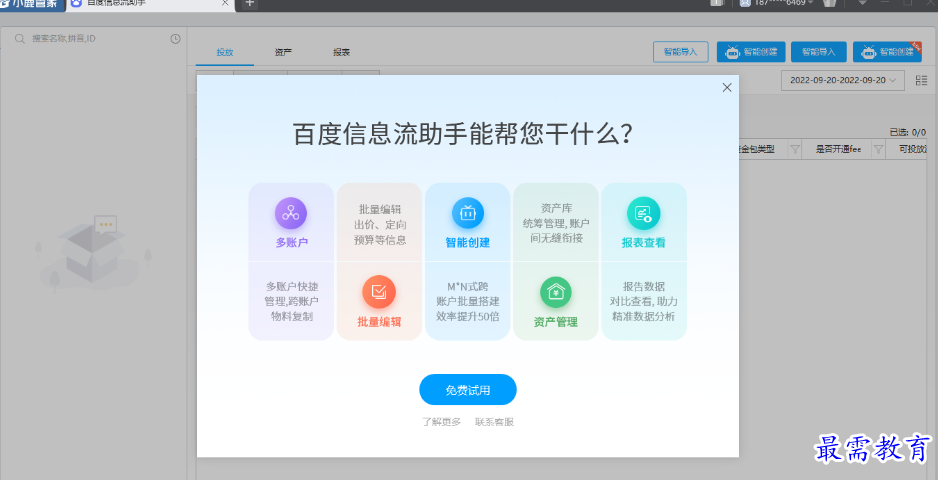Open the search history clock icon
This screenshot has height=480, width=938.
click(175, 39)
